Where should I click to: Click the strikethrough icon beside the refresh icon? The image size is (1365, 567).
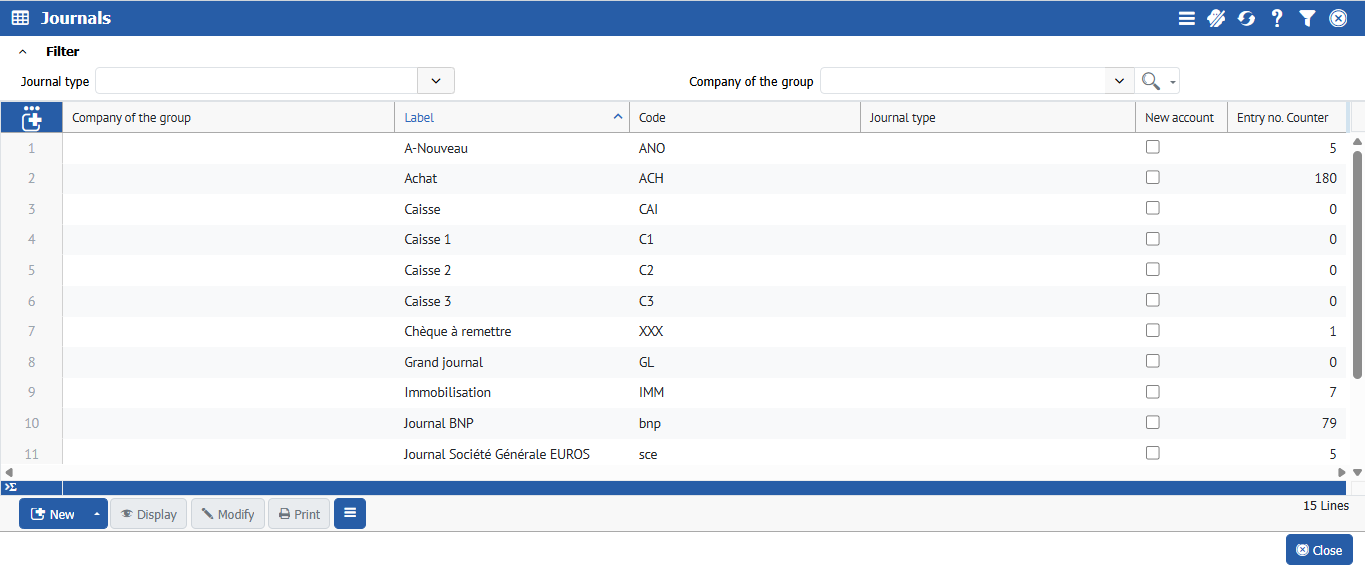pyautogui.click(x=1216, y=18)
